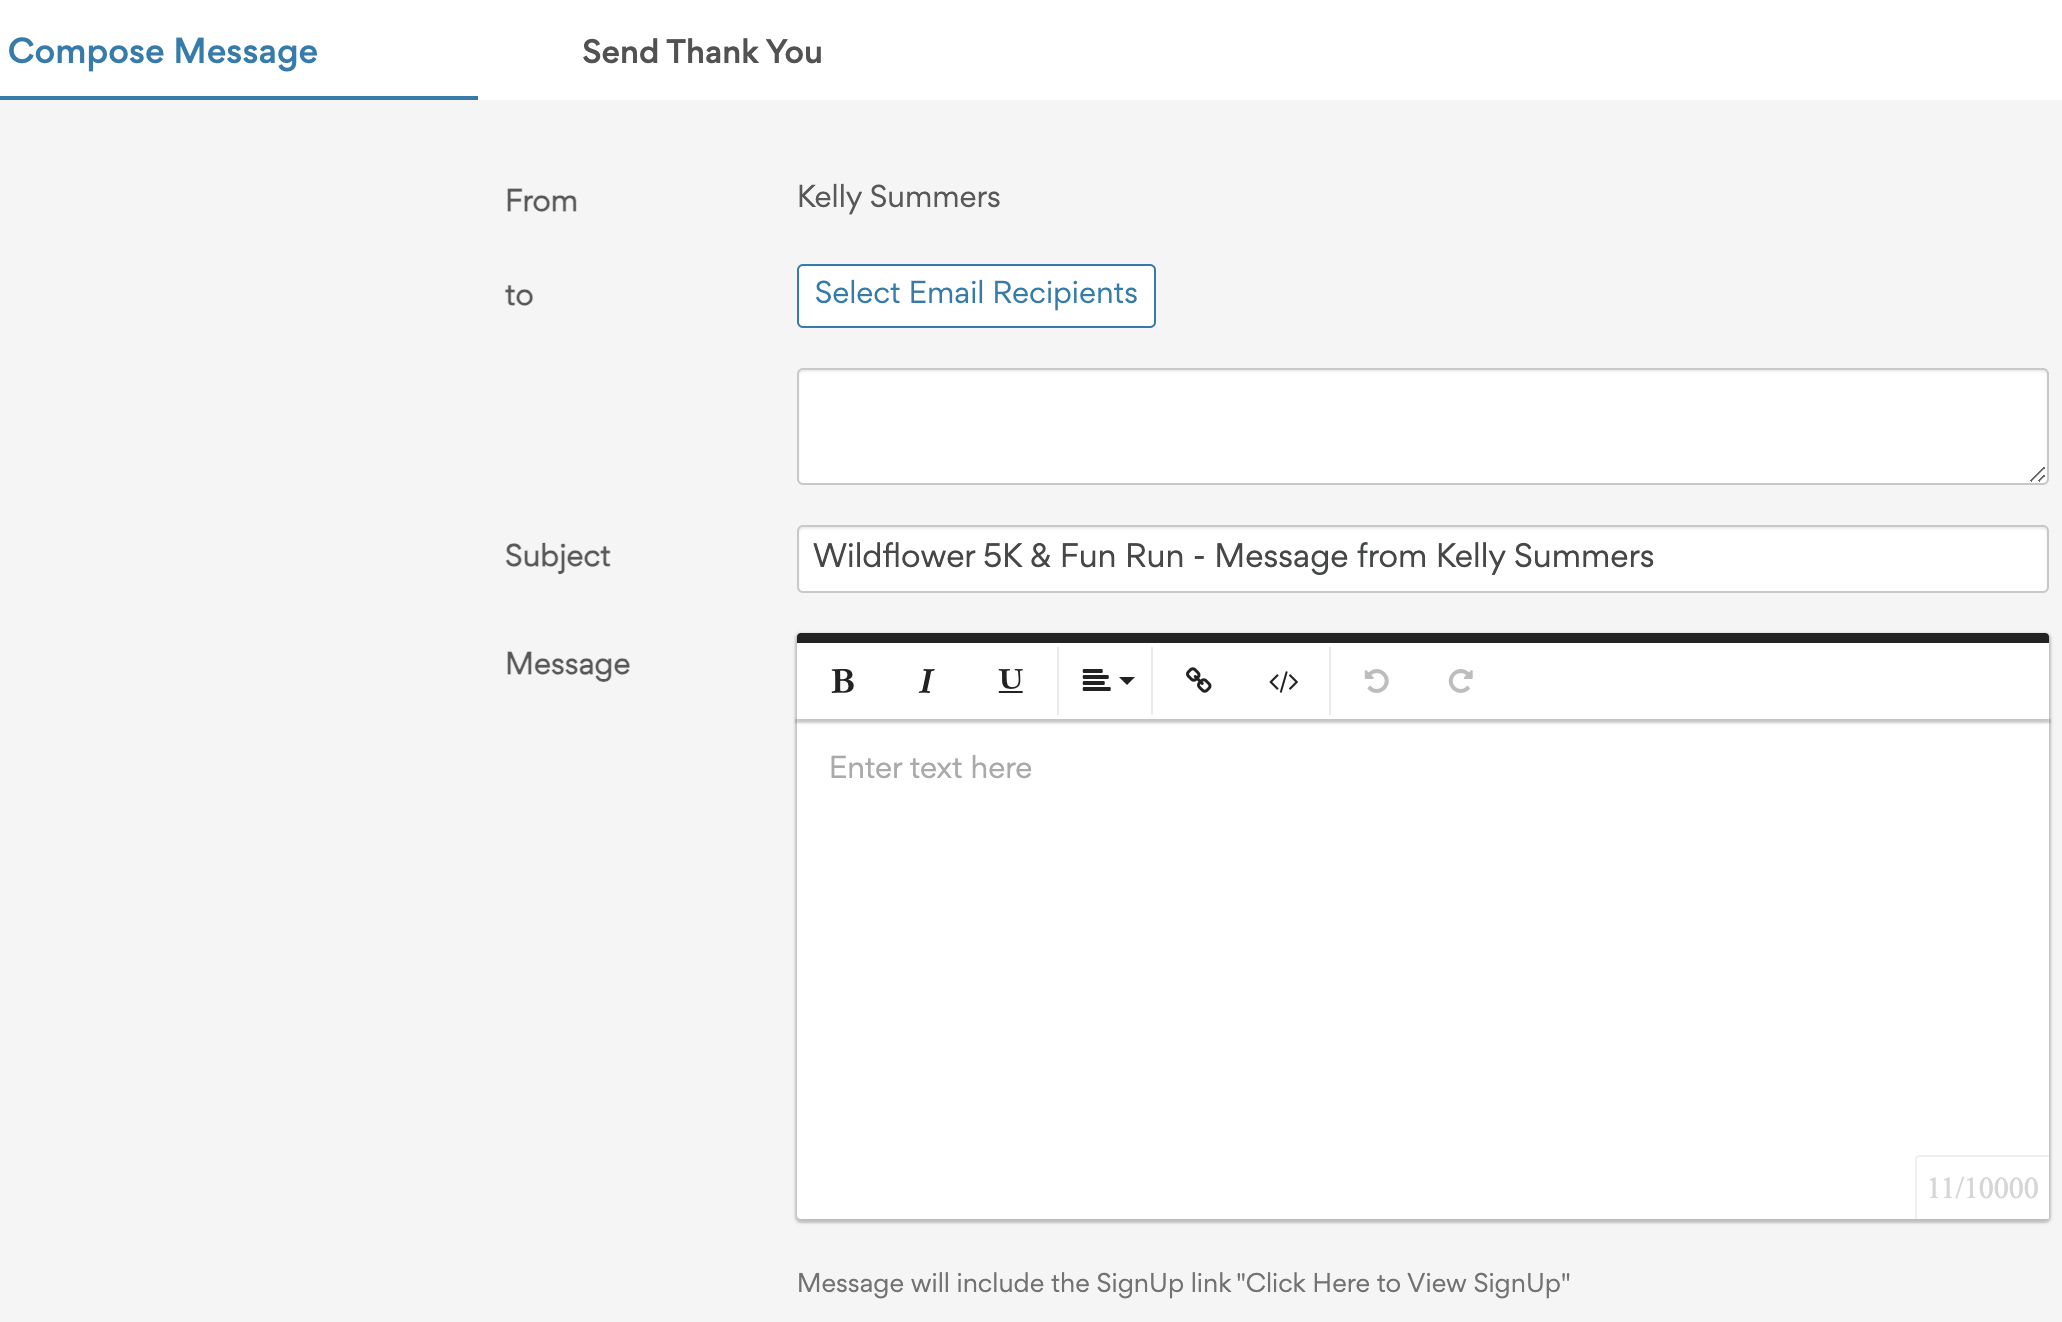Screen dimensions: 2062x1322
Task: Click the 11/10000 character counter
Action: tap(1982, 1188)
